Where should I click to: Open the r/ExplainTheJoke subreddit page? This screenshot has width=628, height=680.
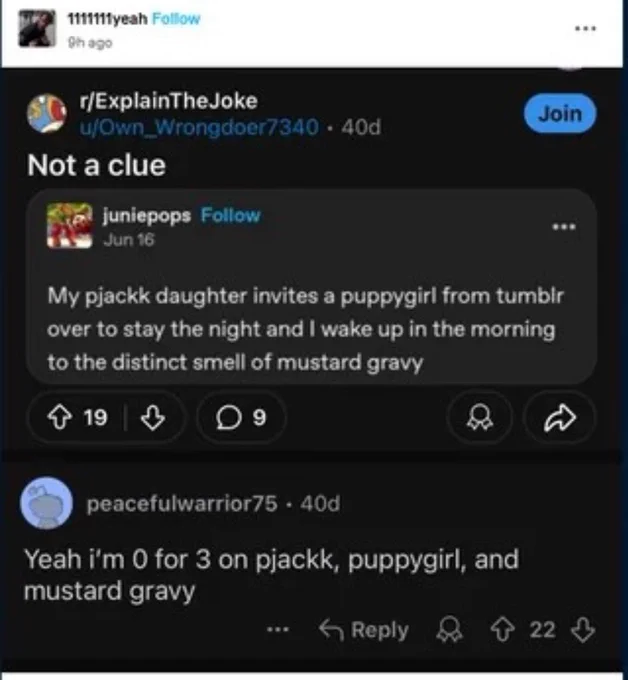click(x=168, y=101)
